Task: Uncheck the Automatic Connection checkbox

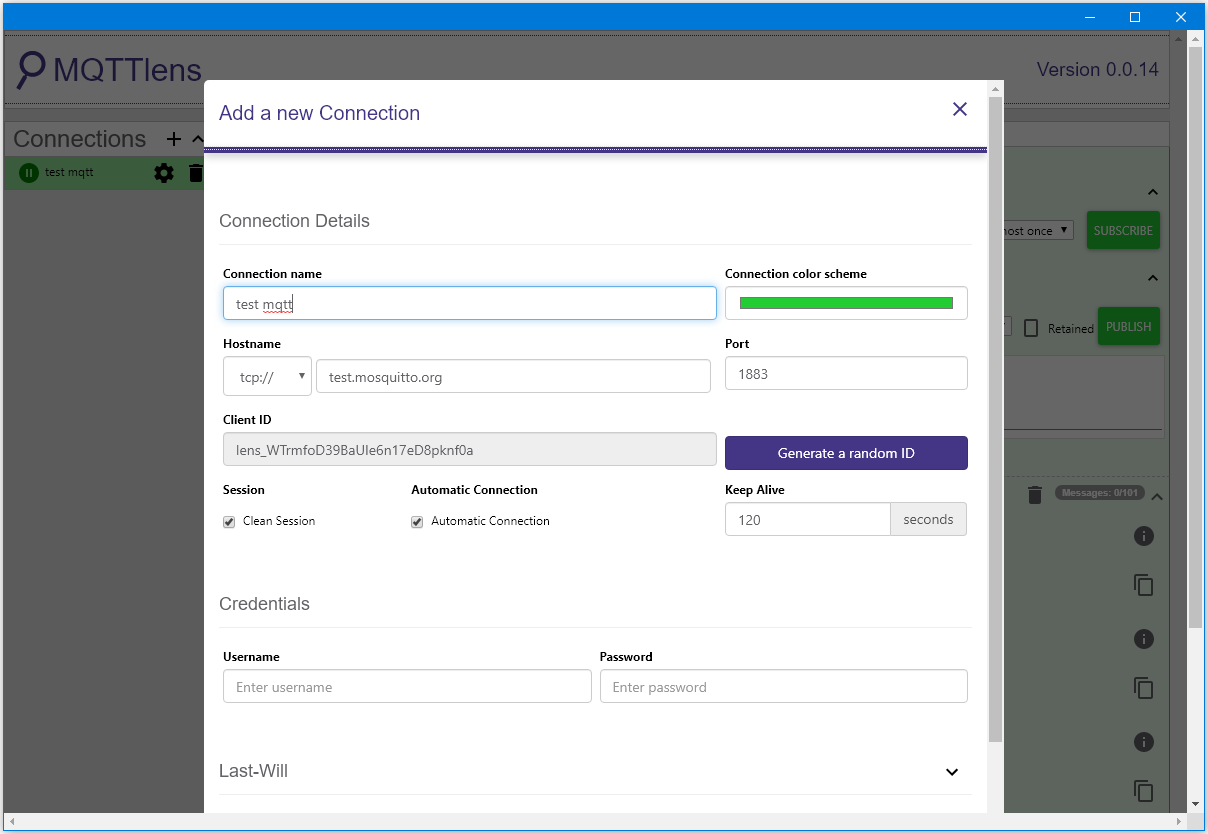Action: click(417, 522)
